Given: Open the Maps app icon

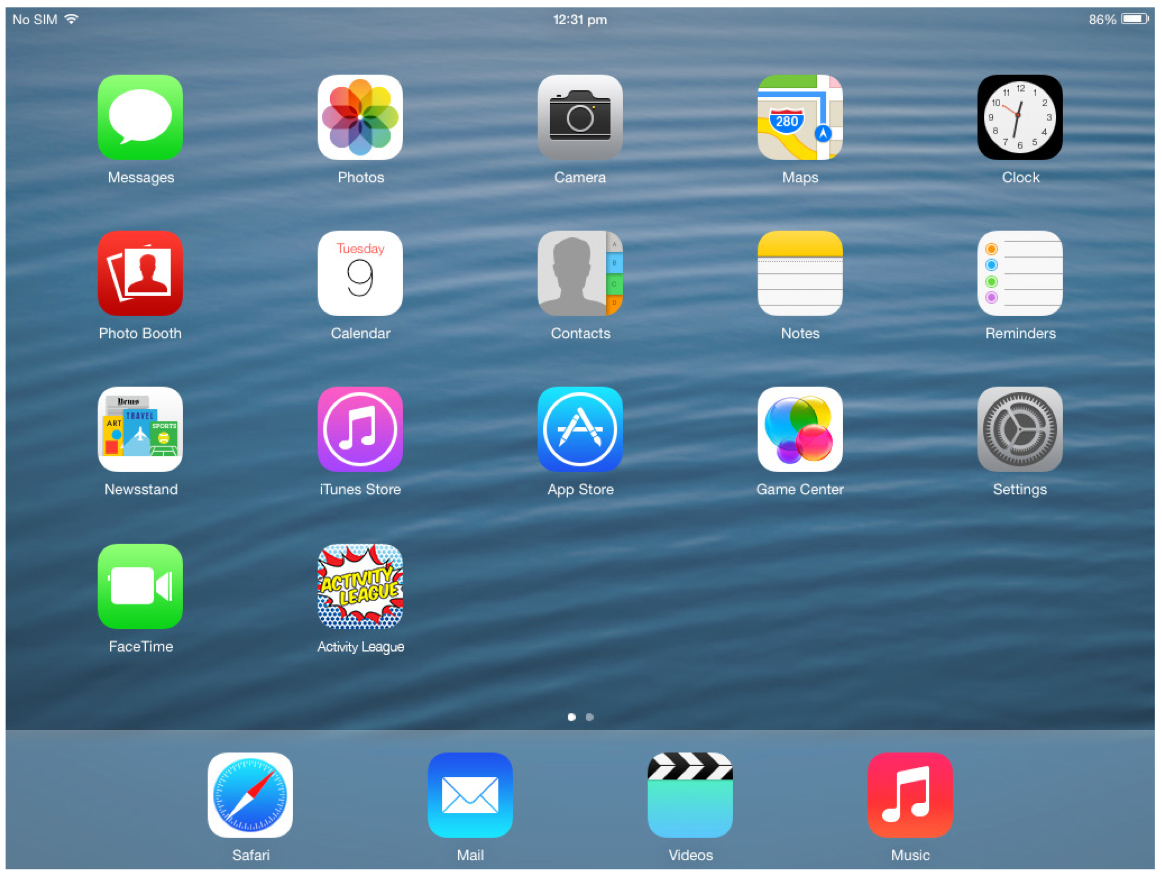Looking at the screenshot, I should point(800,117).
